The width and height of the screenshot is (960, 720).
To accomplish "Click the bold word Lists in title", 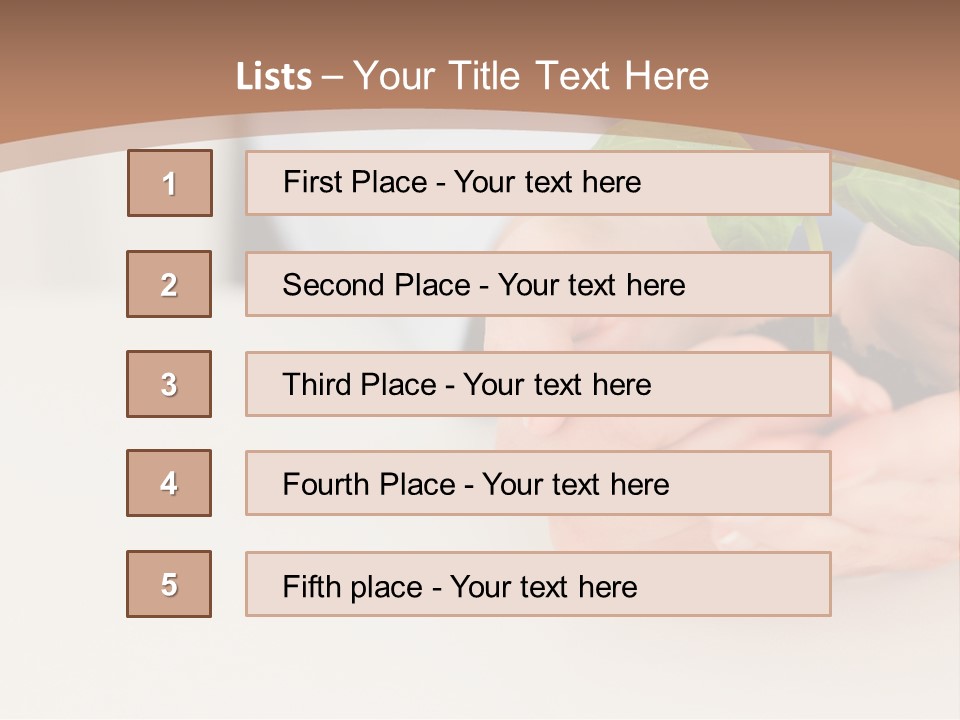I will point(274,77).
